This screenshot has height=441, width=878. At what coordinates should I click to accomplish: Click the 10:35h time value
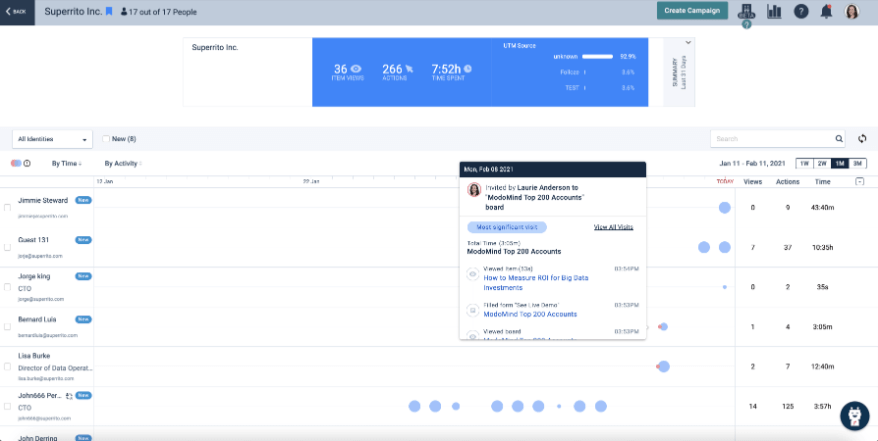823,247
